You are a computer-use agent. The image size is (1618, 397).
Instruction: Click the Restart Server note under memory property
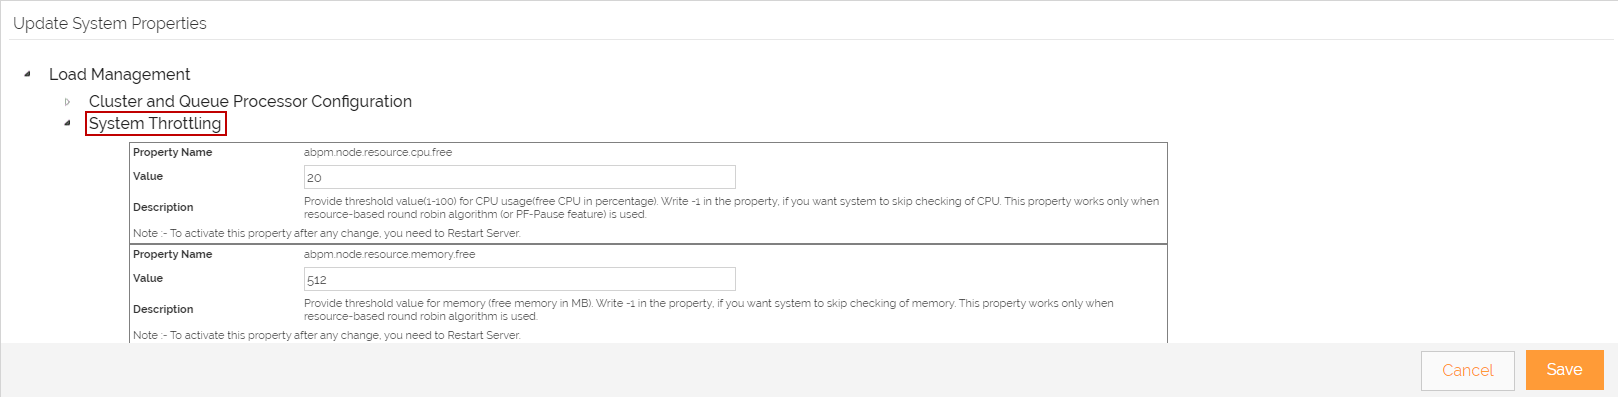click(x=326, y=335)
